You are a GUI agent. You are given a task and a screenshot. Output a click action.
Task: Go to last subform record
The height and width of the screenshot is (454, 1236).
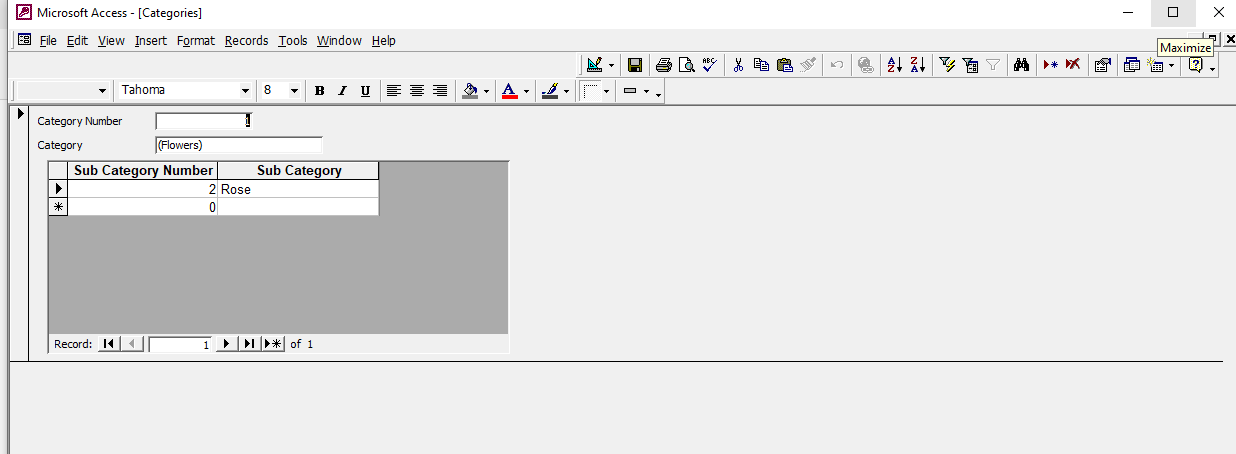coord(249,344)
